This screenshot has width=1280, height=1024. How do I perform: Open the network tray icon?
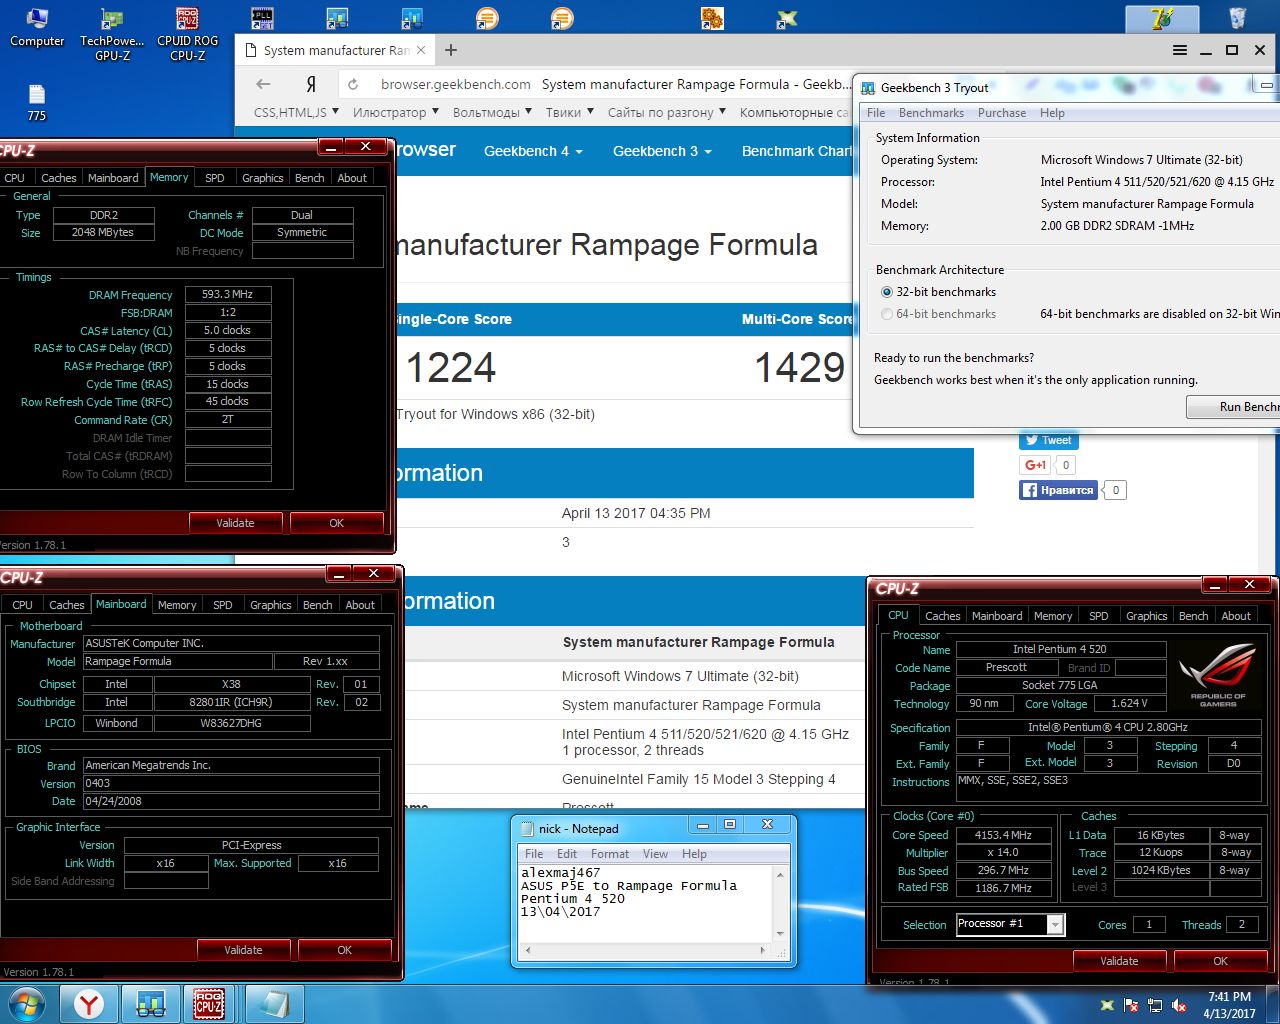1156,1005
